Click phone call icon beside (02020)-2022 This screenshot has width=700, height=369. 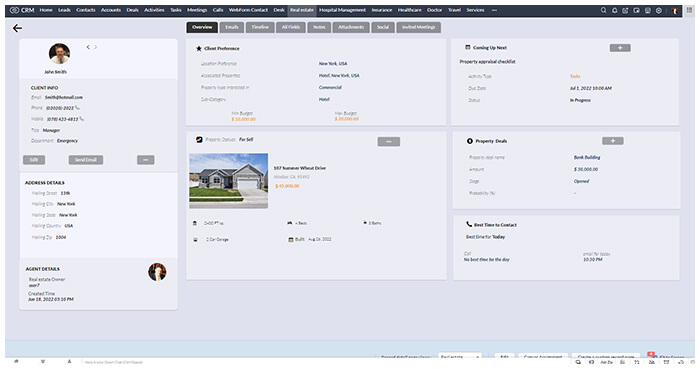tap(77, 108)
